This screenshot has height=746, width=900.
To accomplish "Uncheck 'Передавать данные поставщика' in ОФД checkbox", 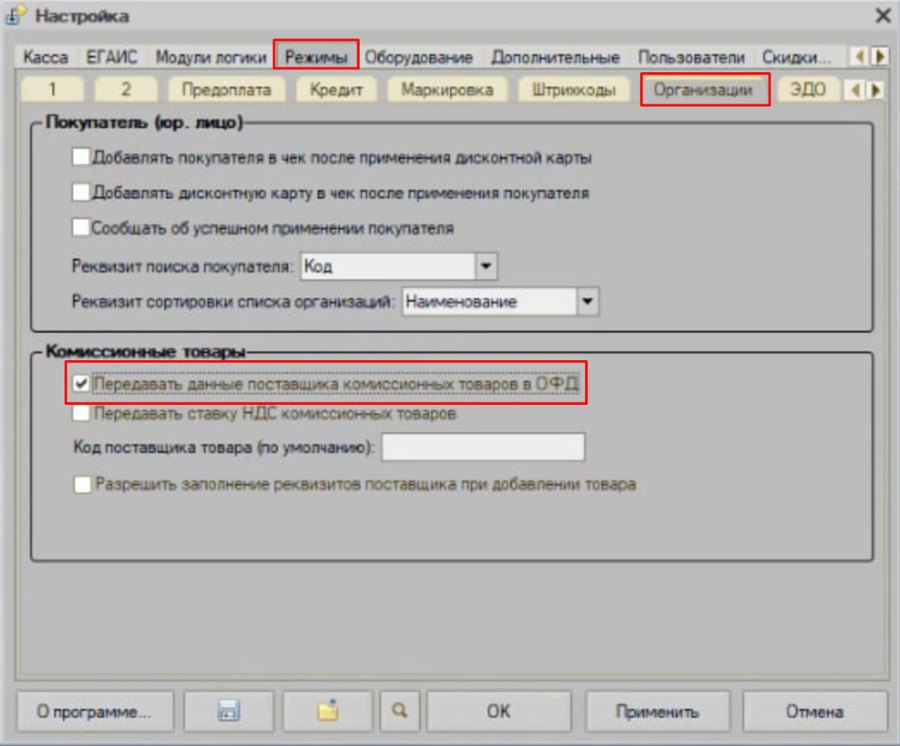I will [x=81, y=383].
